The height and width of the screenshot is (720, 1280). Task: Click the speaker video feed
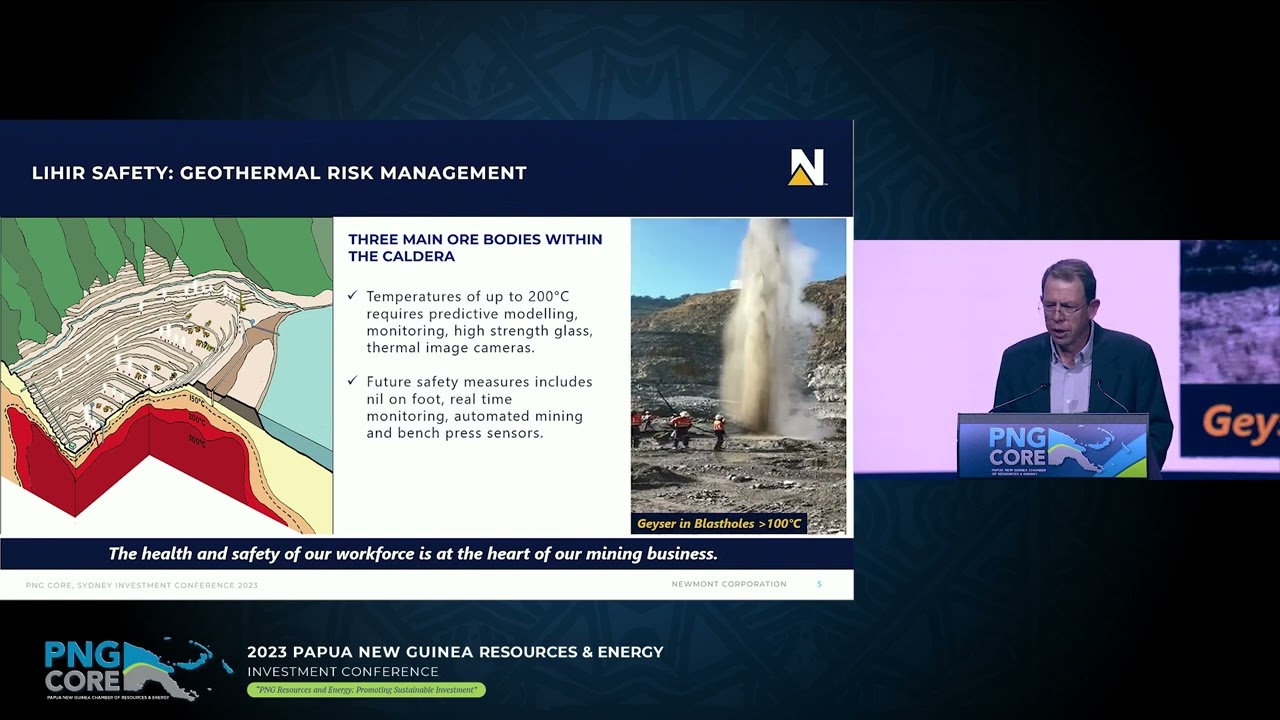tap(1066, 359)
